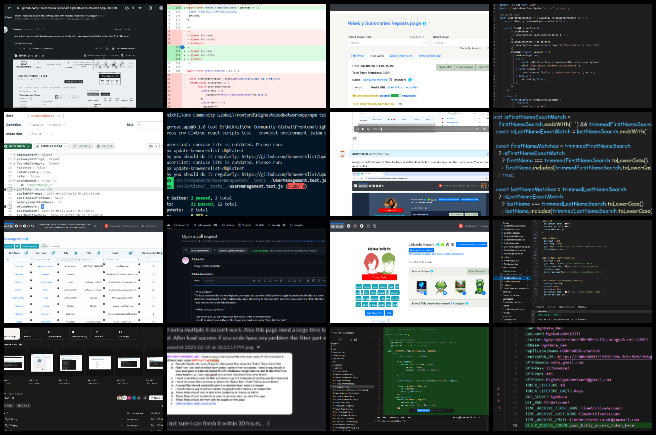Image resolution: width=656 pixels, height=435 pixels.
Task: Open the editor thumbnail with green highlighted code
Action: point(409,379)
